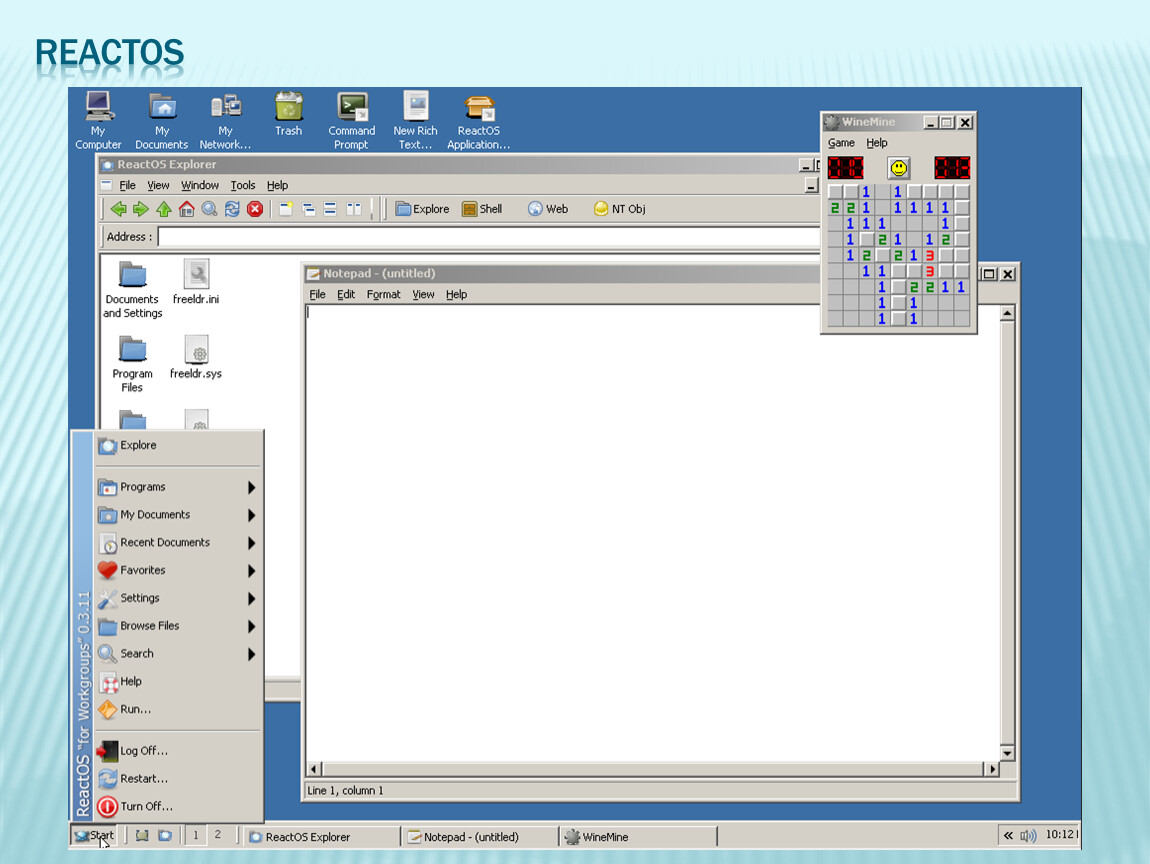Choose Log Off... from the Start menu

point(178,751)
